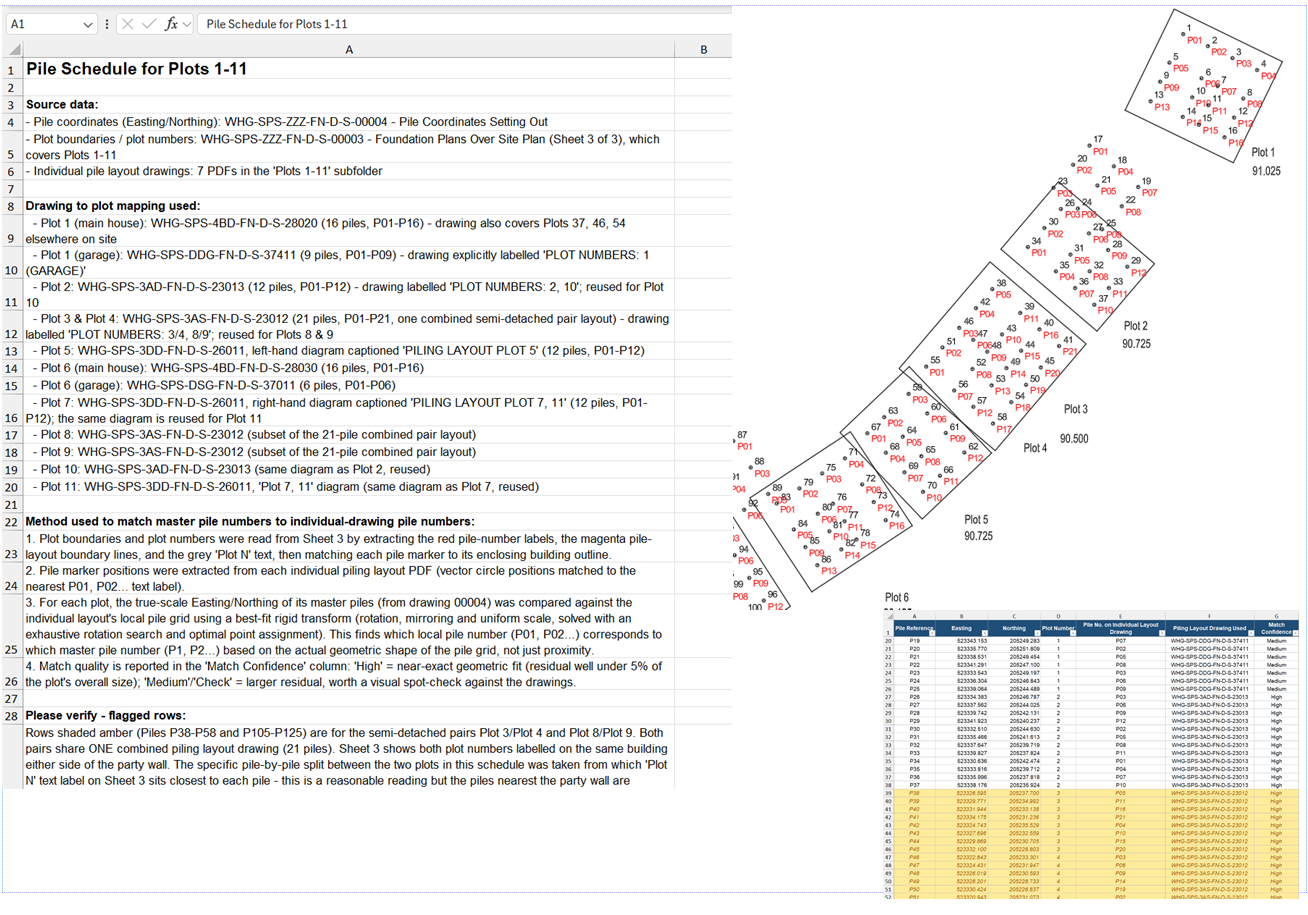Open Plot Number column filter dropdown
This screenshot has height=915, width=1308.
(1073, 633)
